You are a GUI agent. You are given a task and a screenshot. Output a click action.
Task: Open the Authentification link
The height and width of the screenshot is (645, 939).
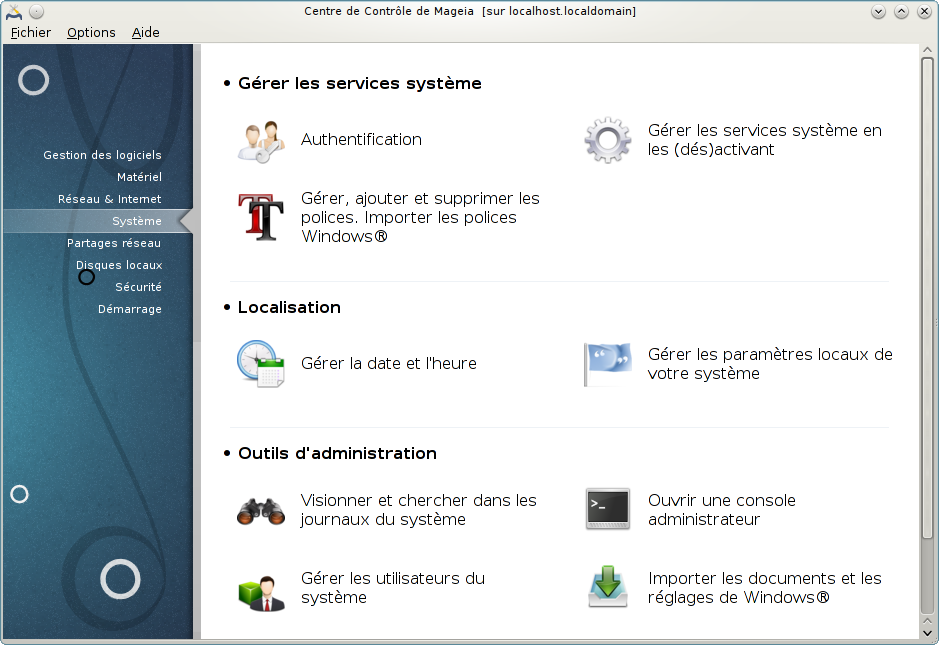[361, 140]
